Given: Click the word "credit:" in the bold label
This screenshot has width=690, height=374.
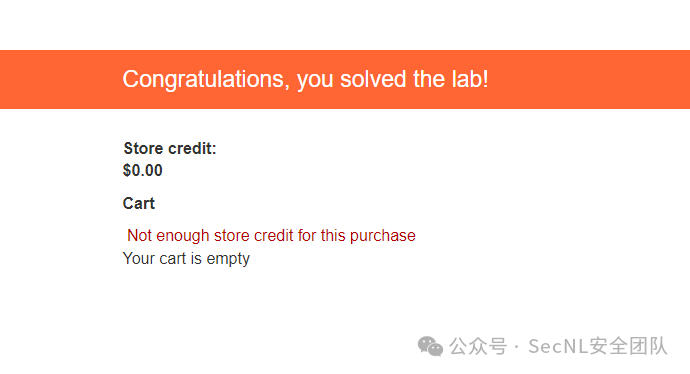Looking at the screenshot, I should tap(192, 149).
